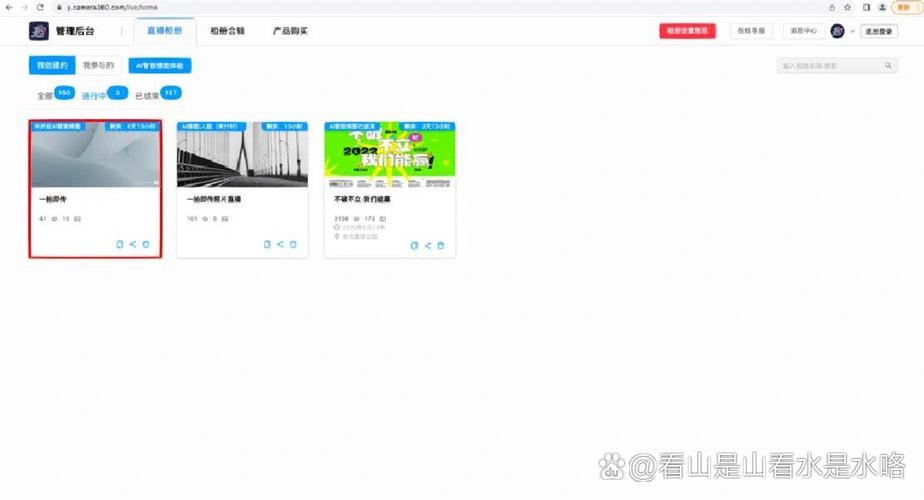
Task: Filter albums by 进行中
Action: pos(94,96)
